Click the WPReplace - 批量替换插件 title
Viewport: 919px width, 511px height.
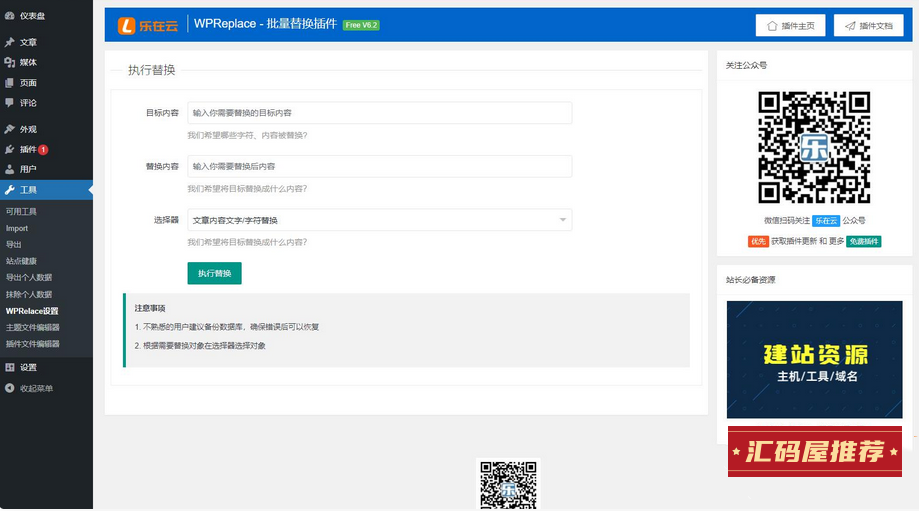click(x=266, y=24)
